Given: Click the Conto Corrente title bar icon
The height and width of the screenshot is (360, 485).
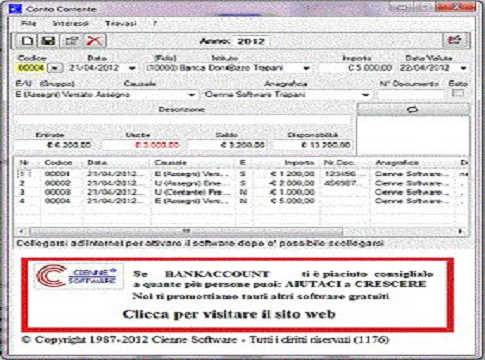Looking at the screenshot, I should [15, 8].
